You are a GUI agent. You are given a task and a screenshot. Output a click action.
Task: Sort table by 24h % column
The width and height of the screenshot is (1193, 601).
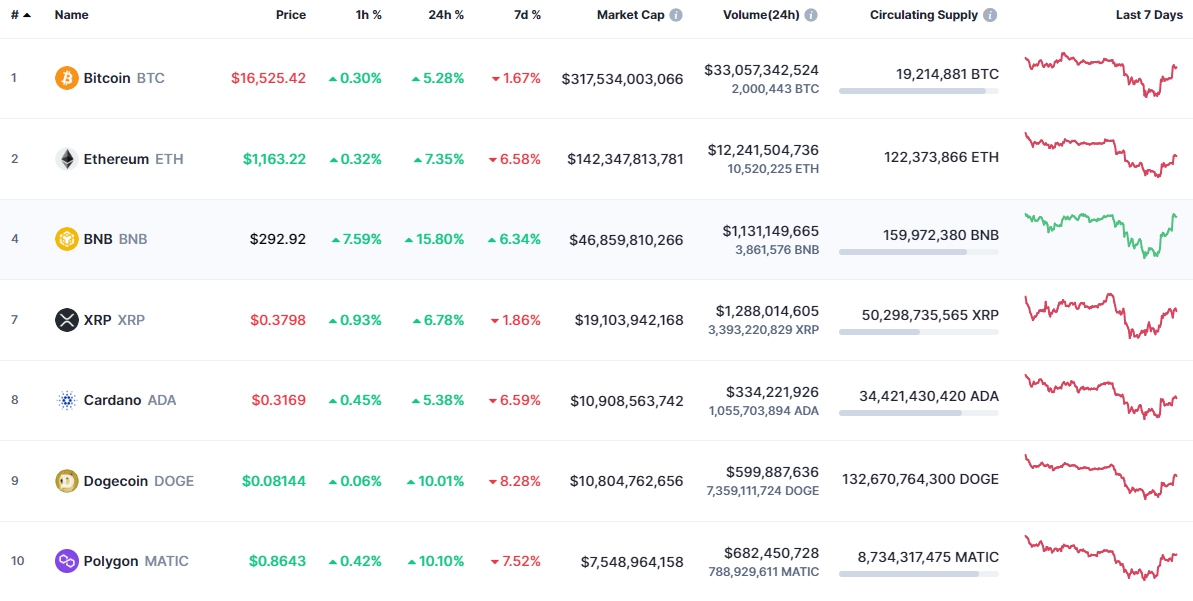tap(444, 15)
